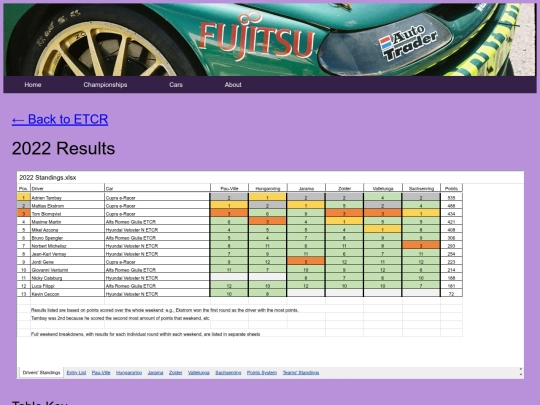
Task: Click the note starting "Results listed are based"
Action: (x=165, y=310)
